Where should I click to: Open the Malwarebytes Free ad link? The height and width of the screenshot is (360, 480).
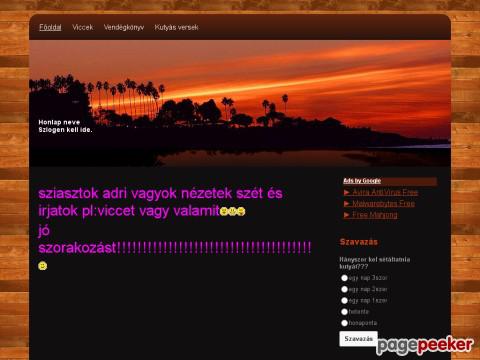coord(383,203)
